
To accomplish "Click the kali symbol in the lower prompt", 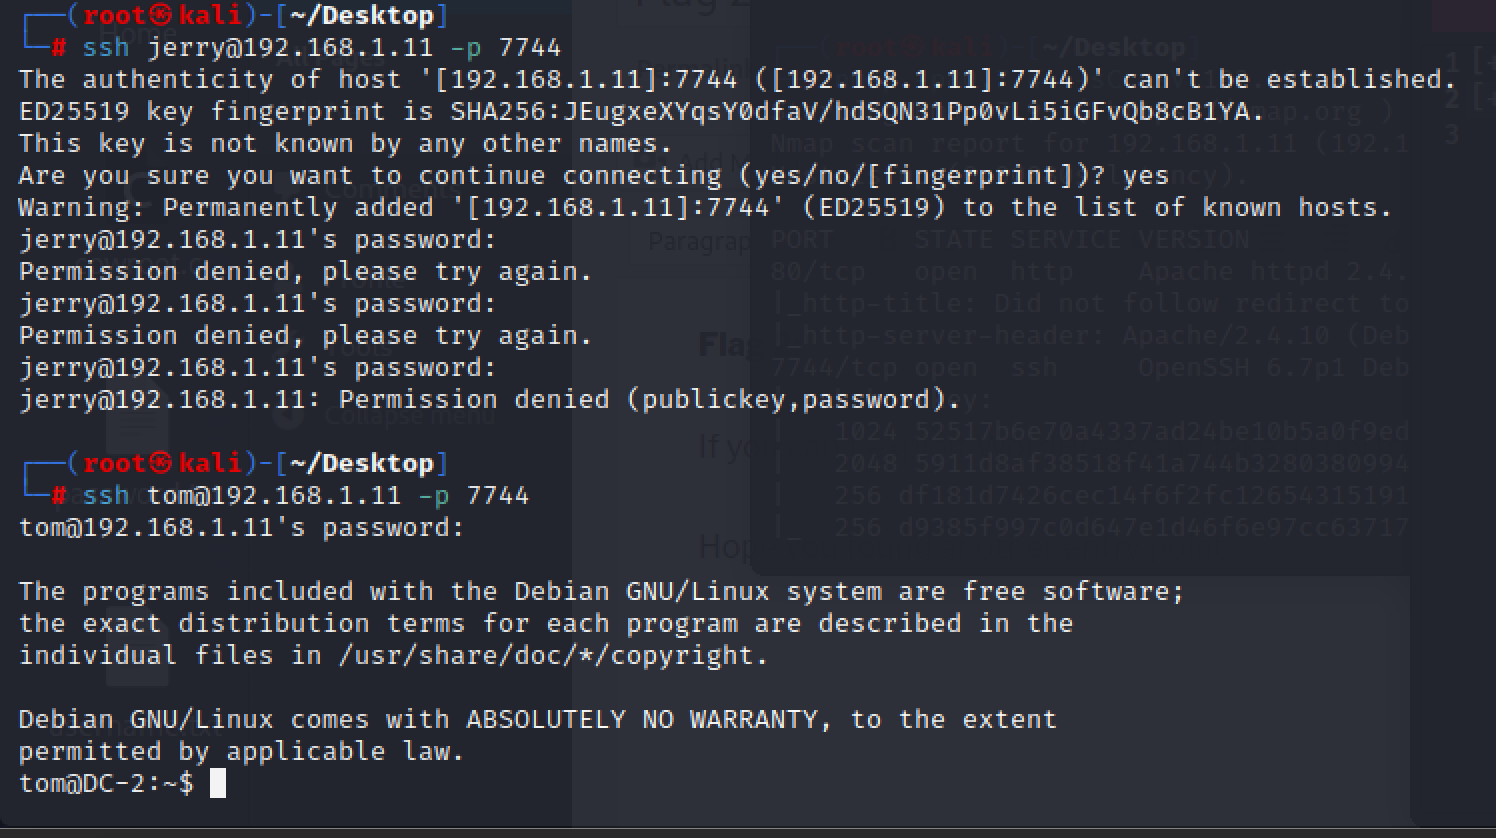I will [161, 463].
